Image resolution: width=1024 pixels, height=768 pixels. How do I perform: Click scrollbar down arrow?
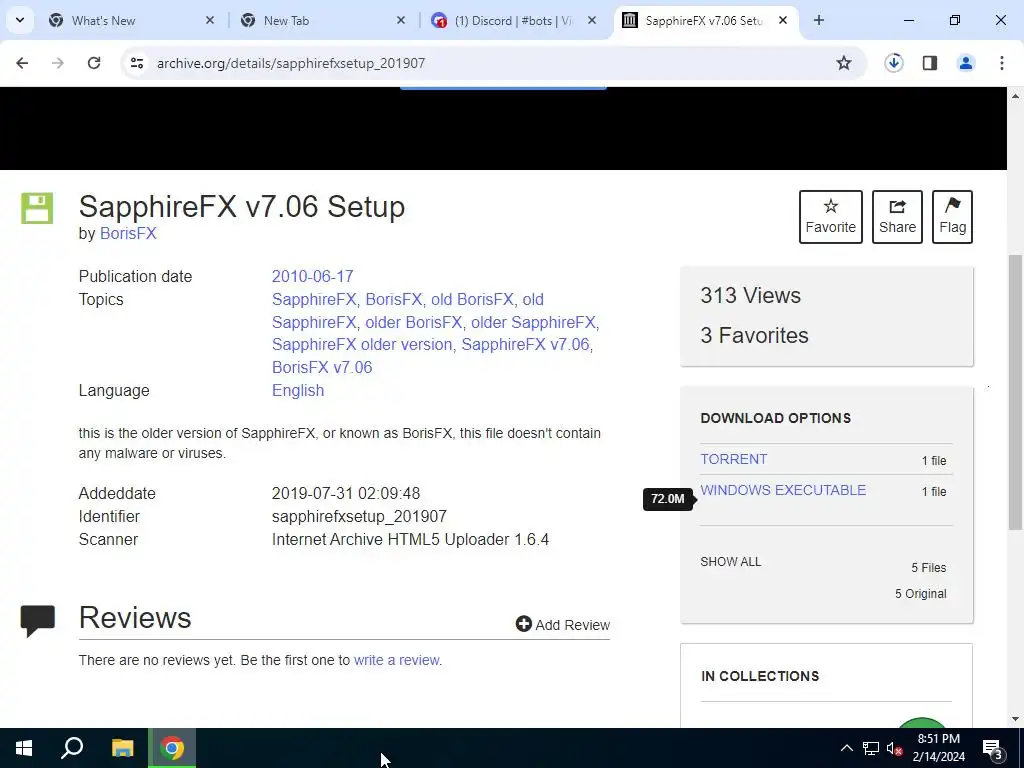[x=1015, y=719]
